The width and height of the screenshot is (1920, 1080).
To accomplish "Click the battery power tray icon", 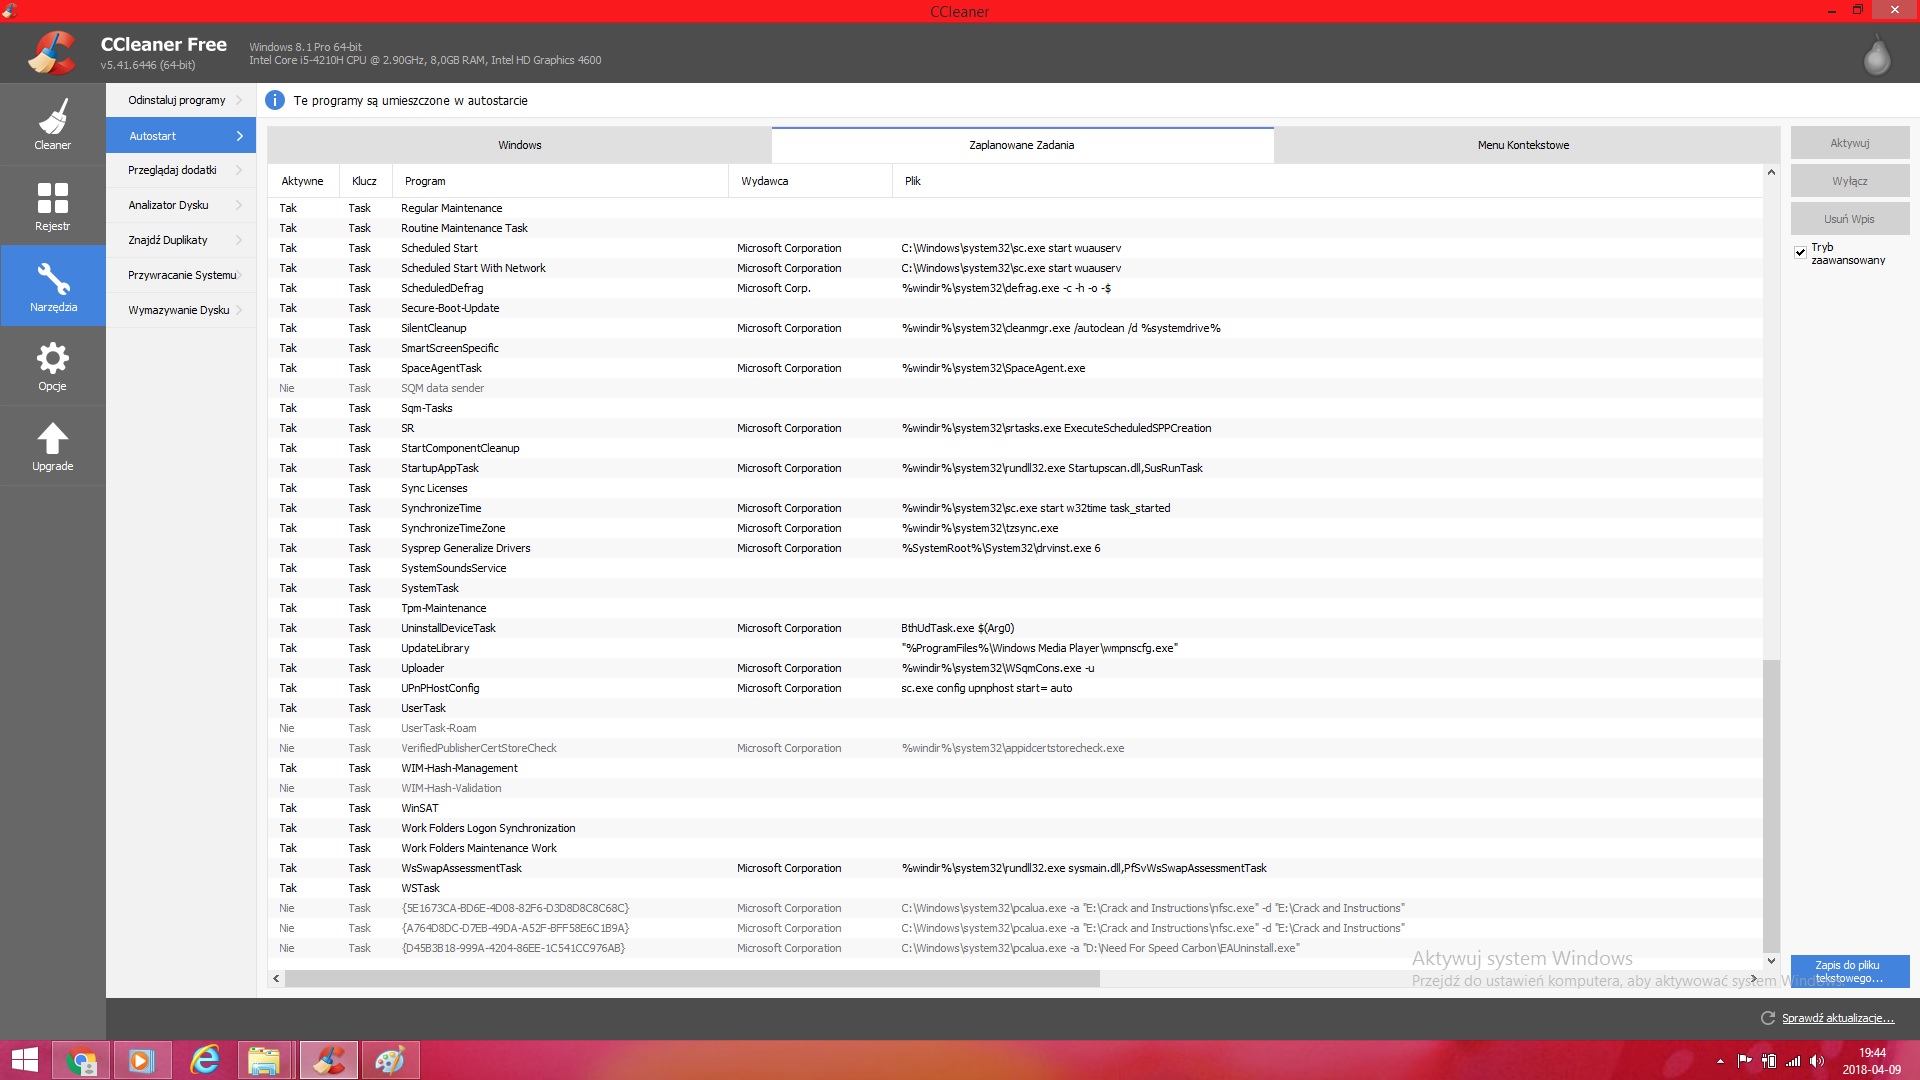I will pos(1769,1061).
